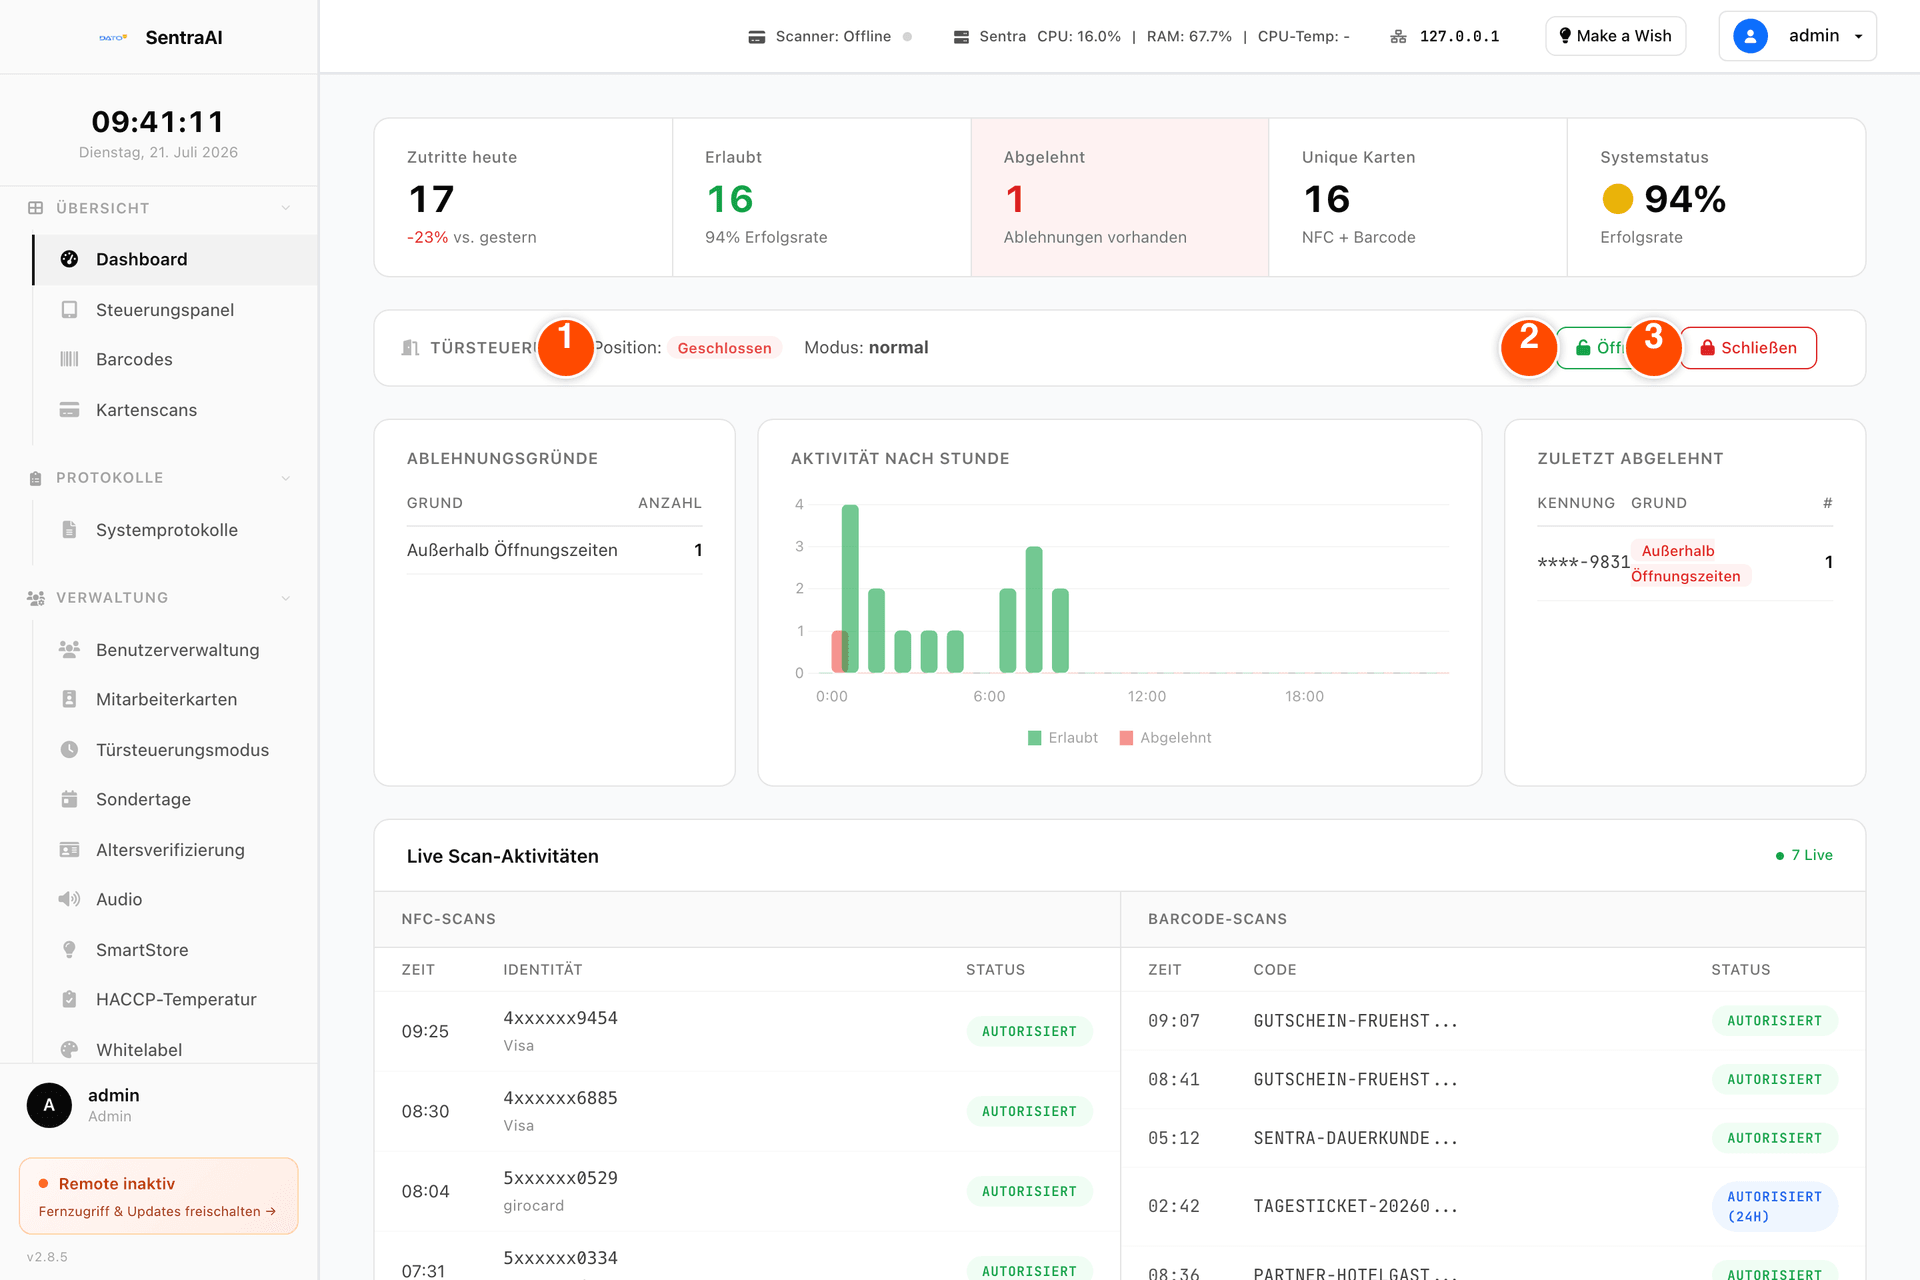Click the Protokolle clipboard section icon

click(35, 478)
